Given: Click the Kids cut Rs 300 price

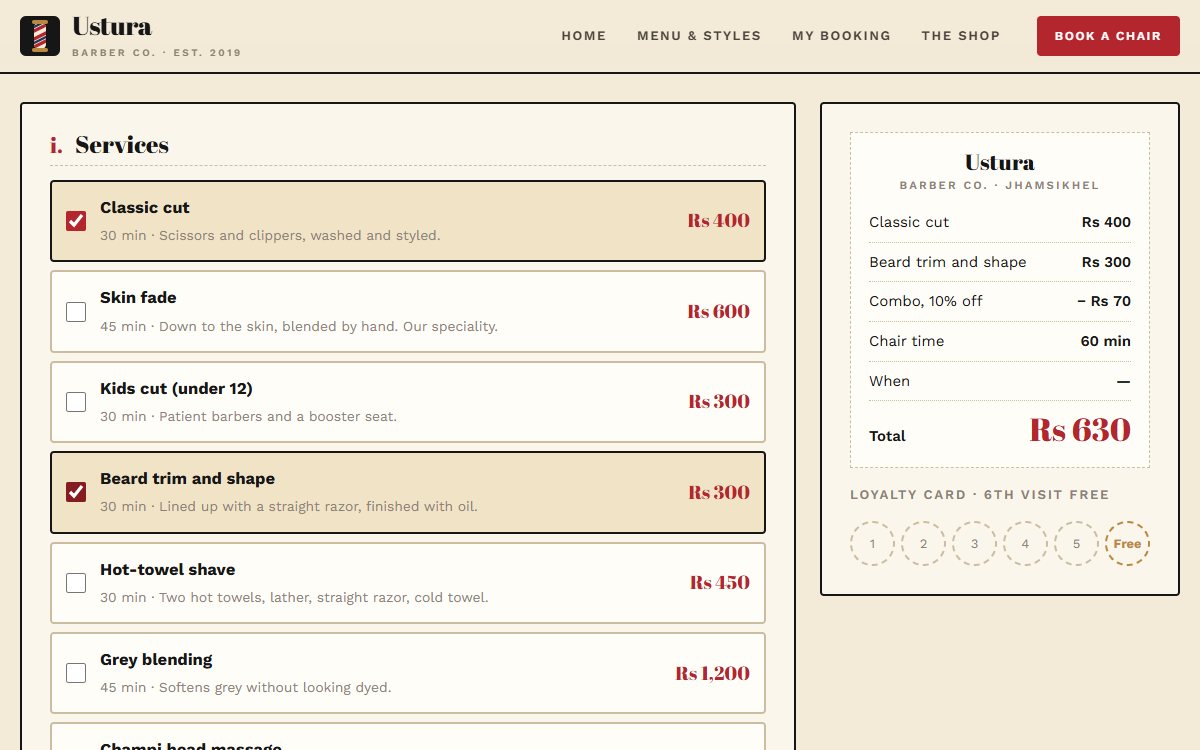Looking at the screenshot, I should (718, 402).
